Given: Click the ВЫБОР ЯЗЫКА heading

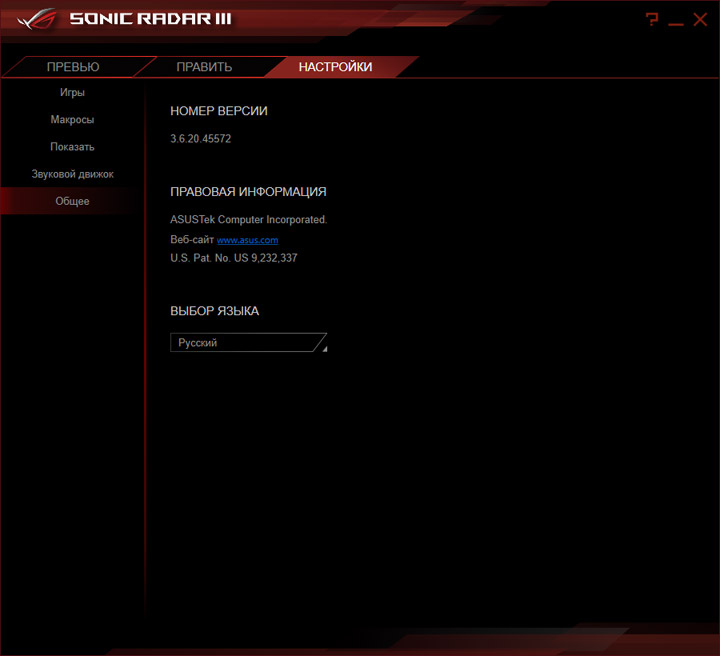Looking at the screenshot, I should pos(214,311).
